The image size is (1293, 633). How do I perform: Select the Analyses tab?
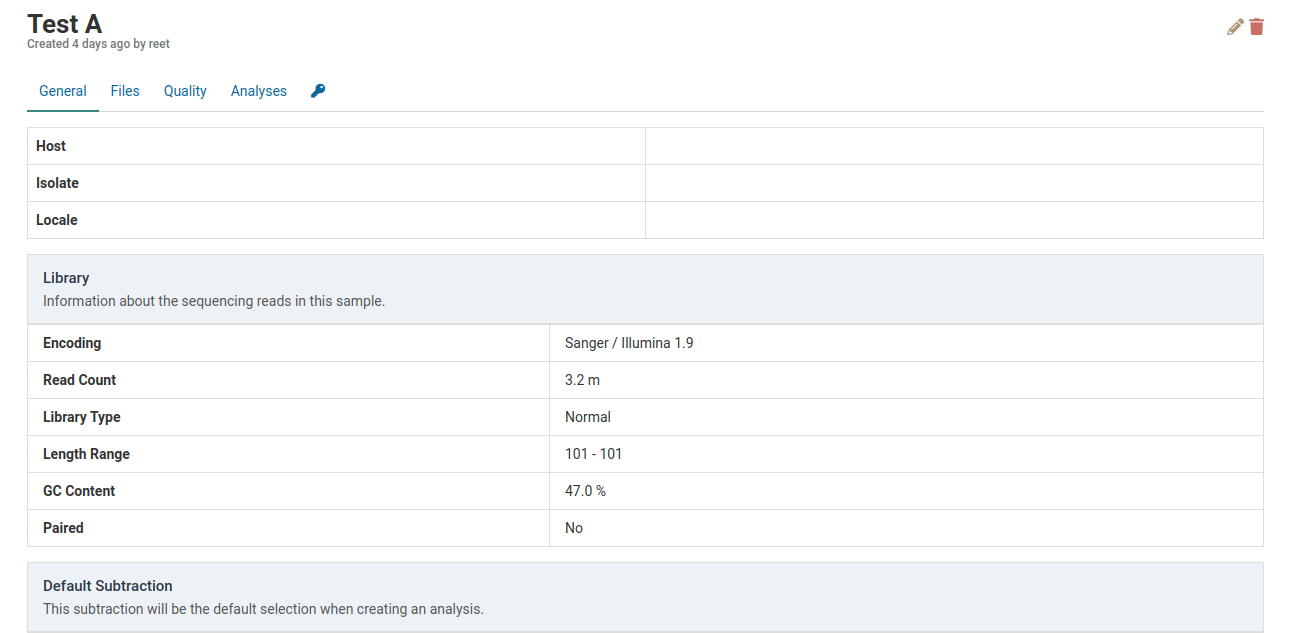[x=259, y=91]
